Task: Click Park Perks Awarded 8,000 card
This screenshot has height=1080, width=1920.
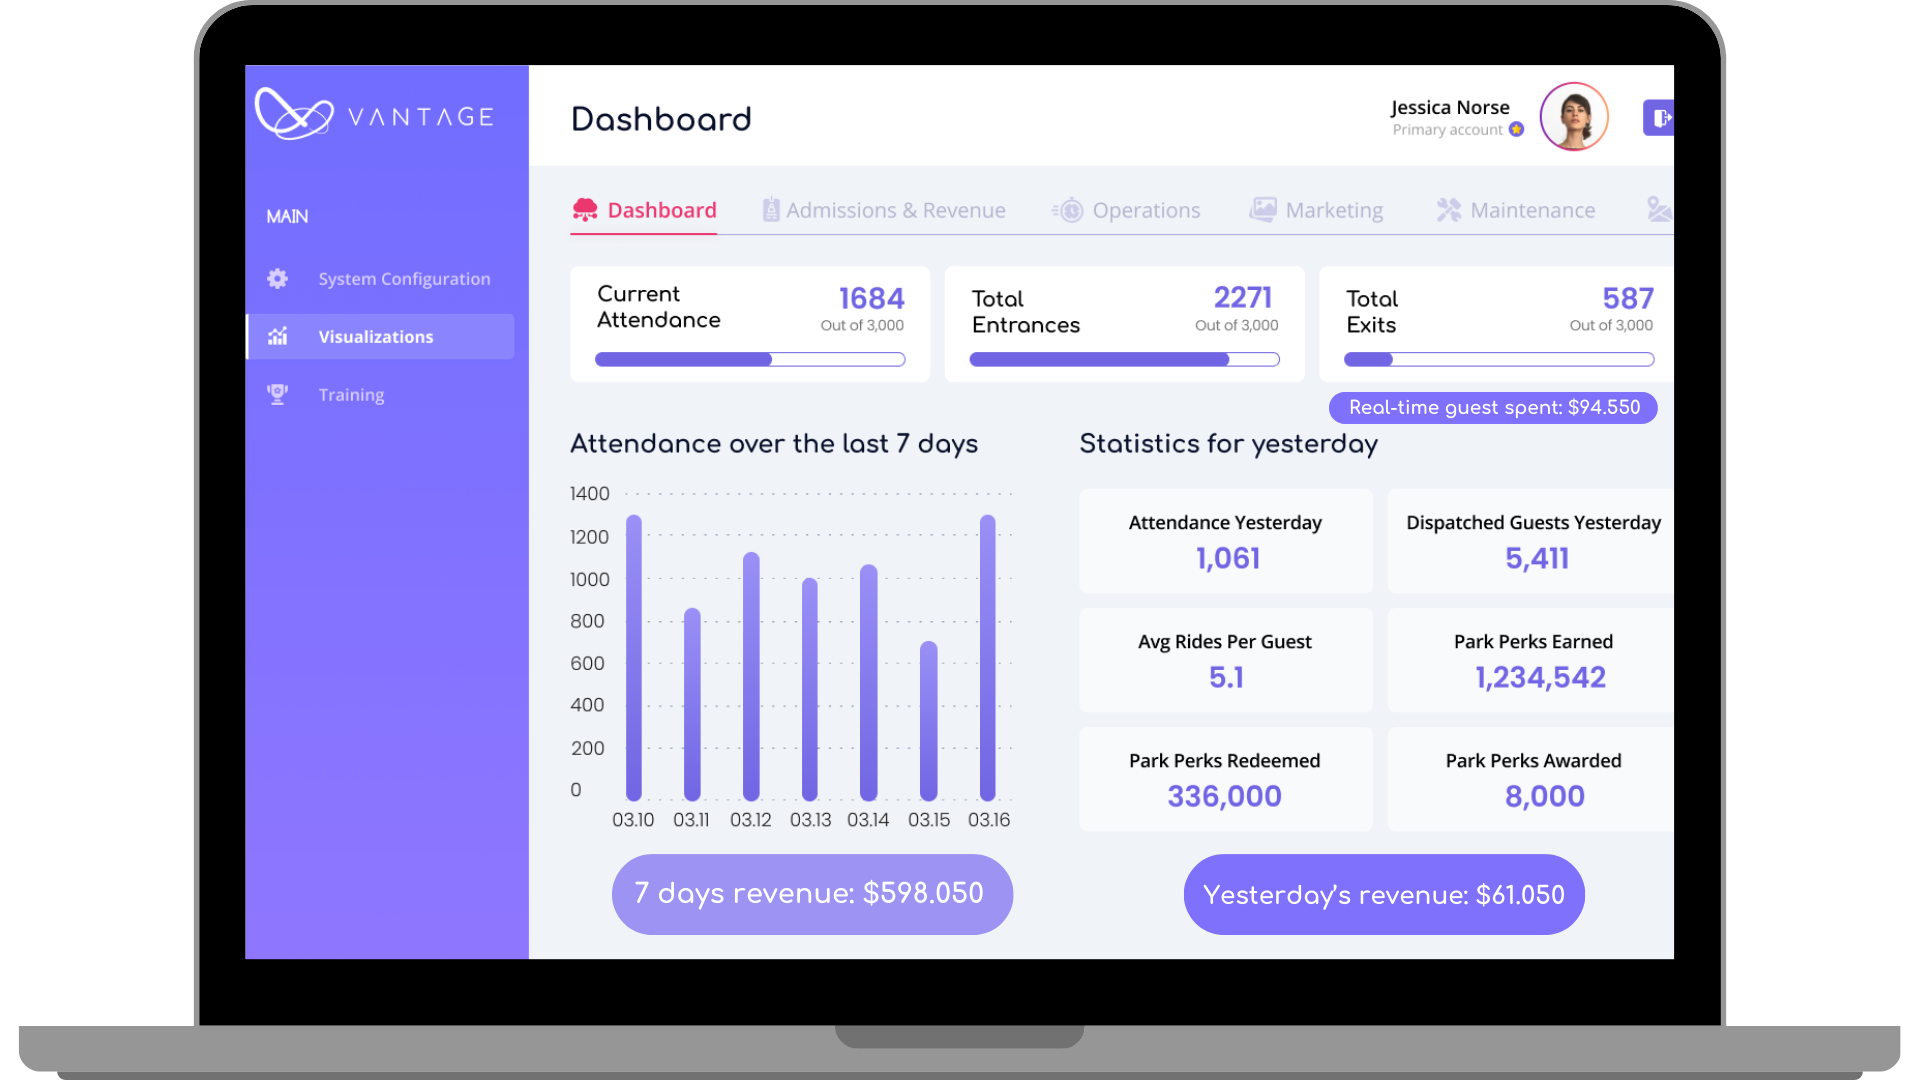Action: (1531, 779)
